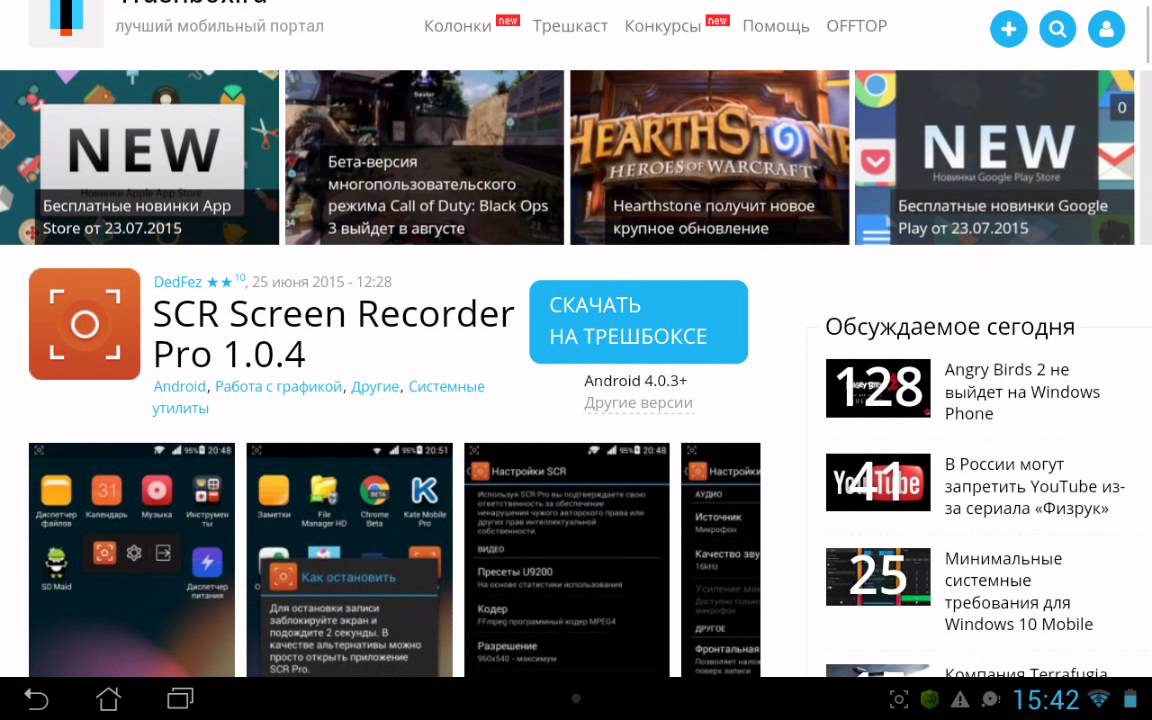The image size is (1152, 720).
Task: Open the OFFTOP menu item
Action: [857, 26]
